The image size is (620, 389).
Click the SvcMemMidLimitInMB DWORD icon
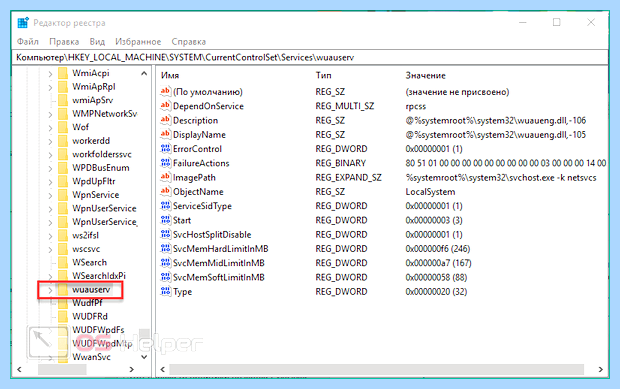[x=165, y=262]
